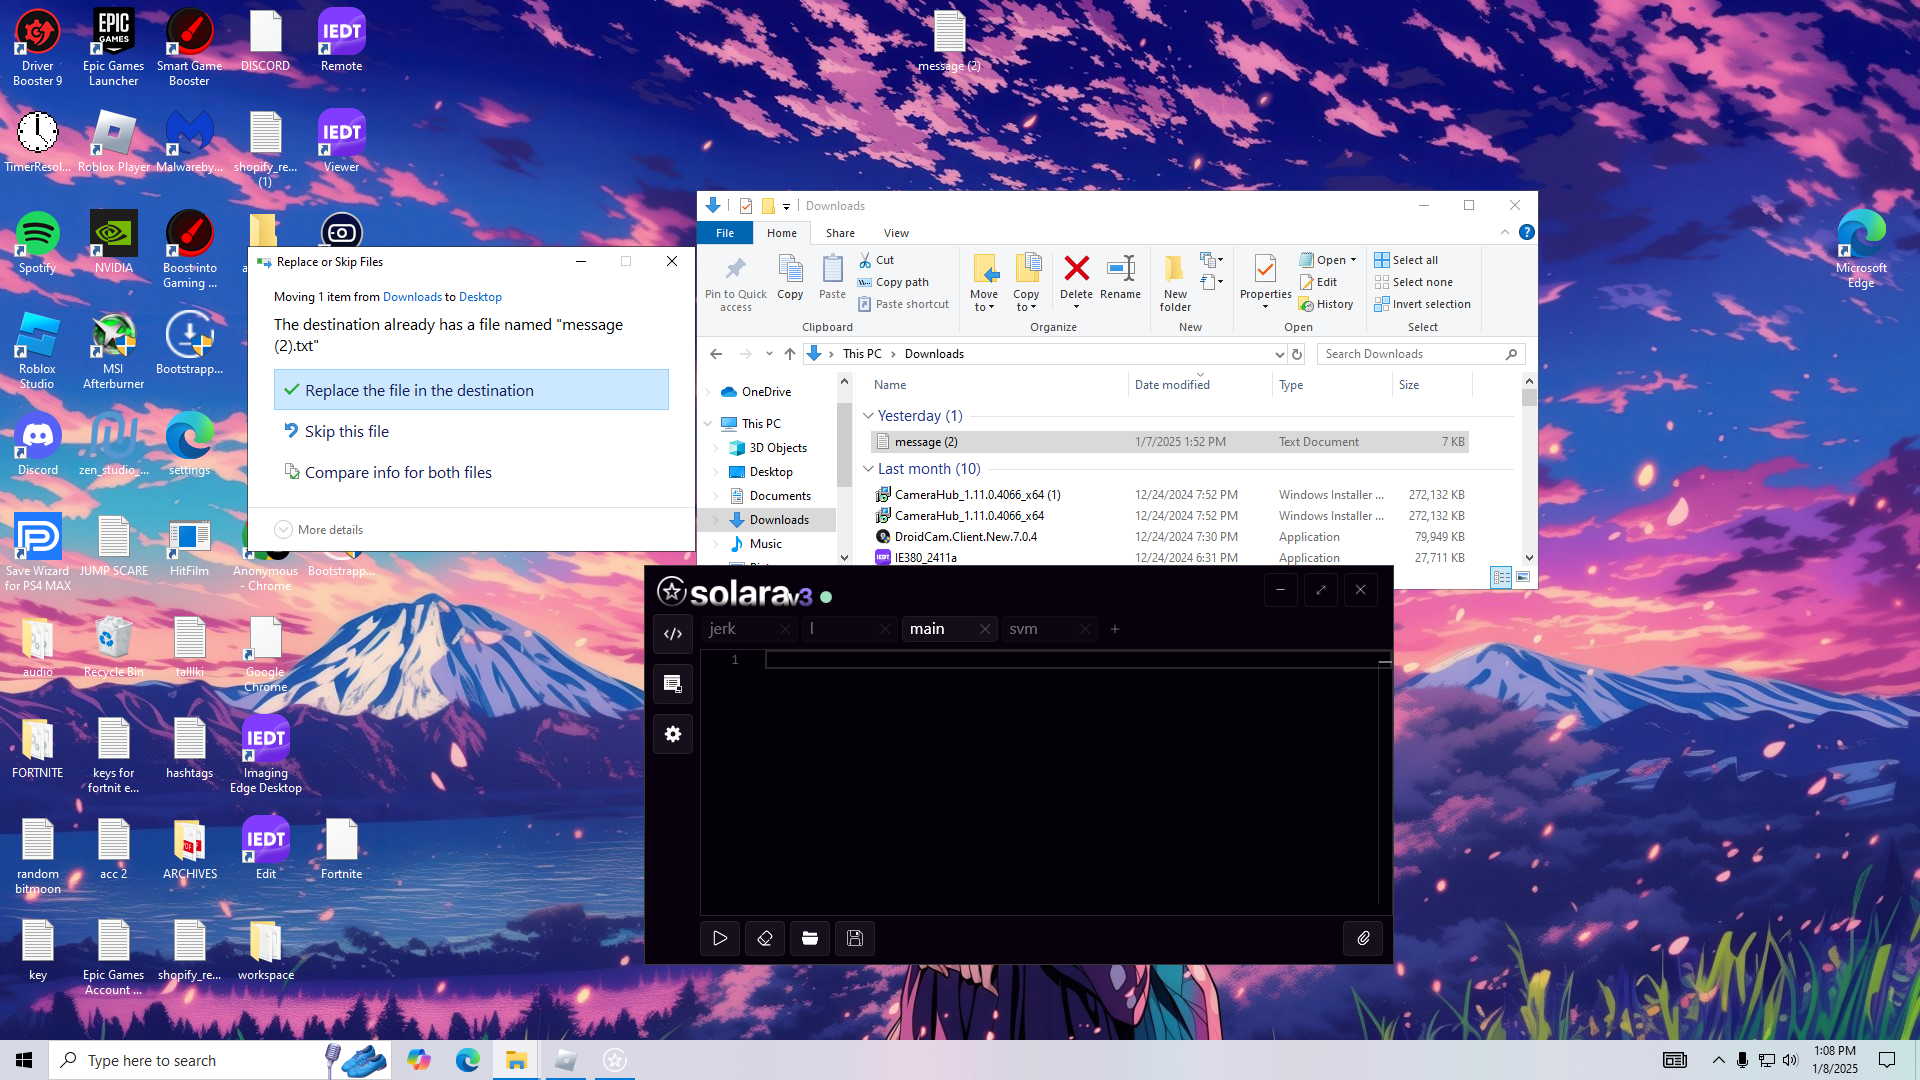Click the paperclip attach icon in Solara

coord(1363,938)
